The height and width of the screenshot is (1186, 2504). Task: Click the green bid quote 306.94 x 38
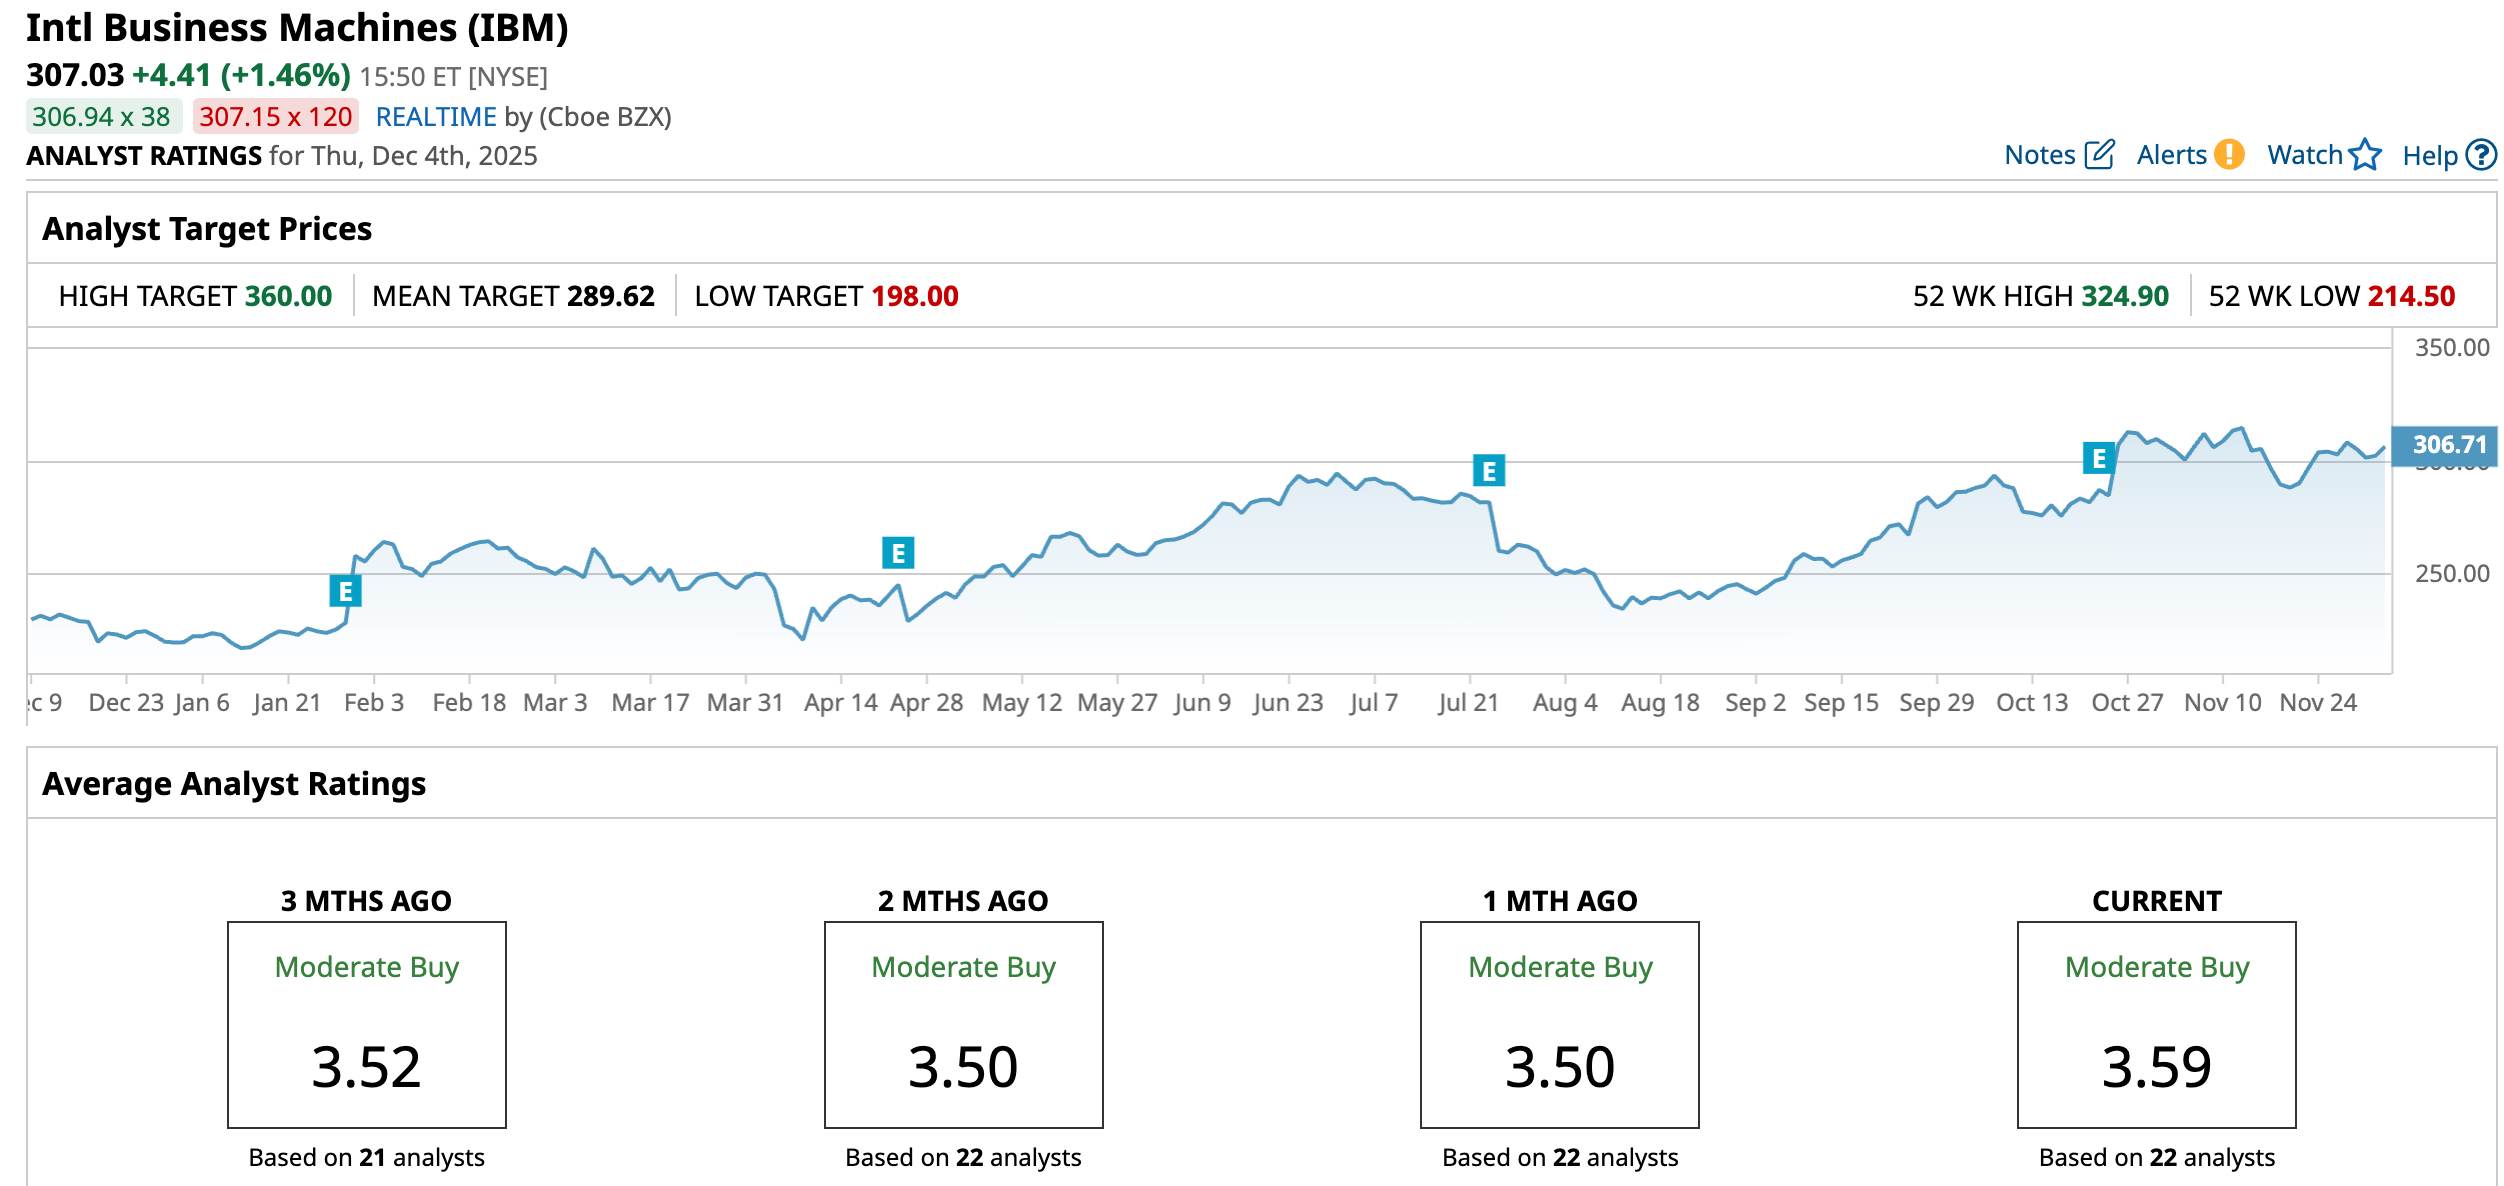[x=102, y=117]
